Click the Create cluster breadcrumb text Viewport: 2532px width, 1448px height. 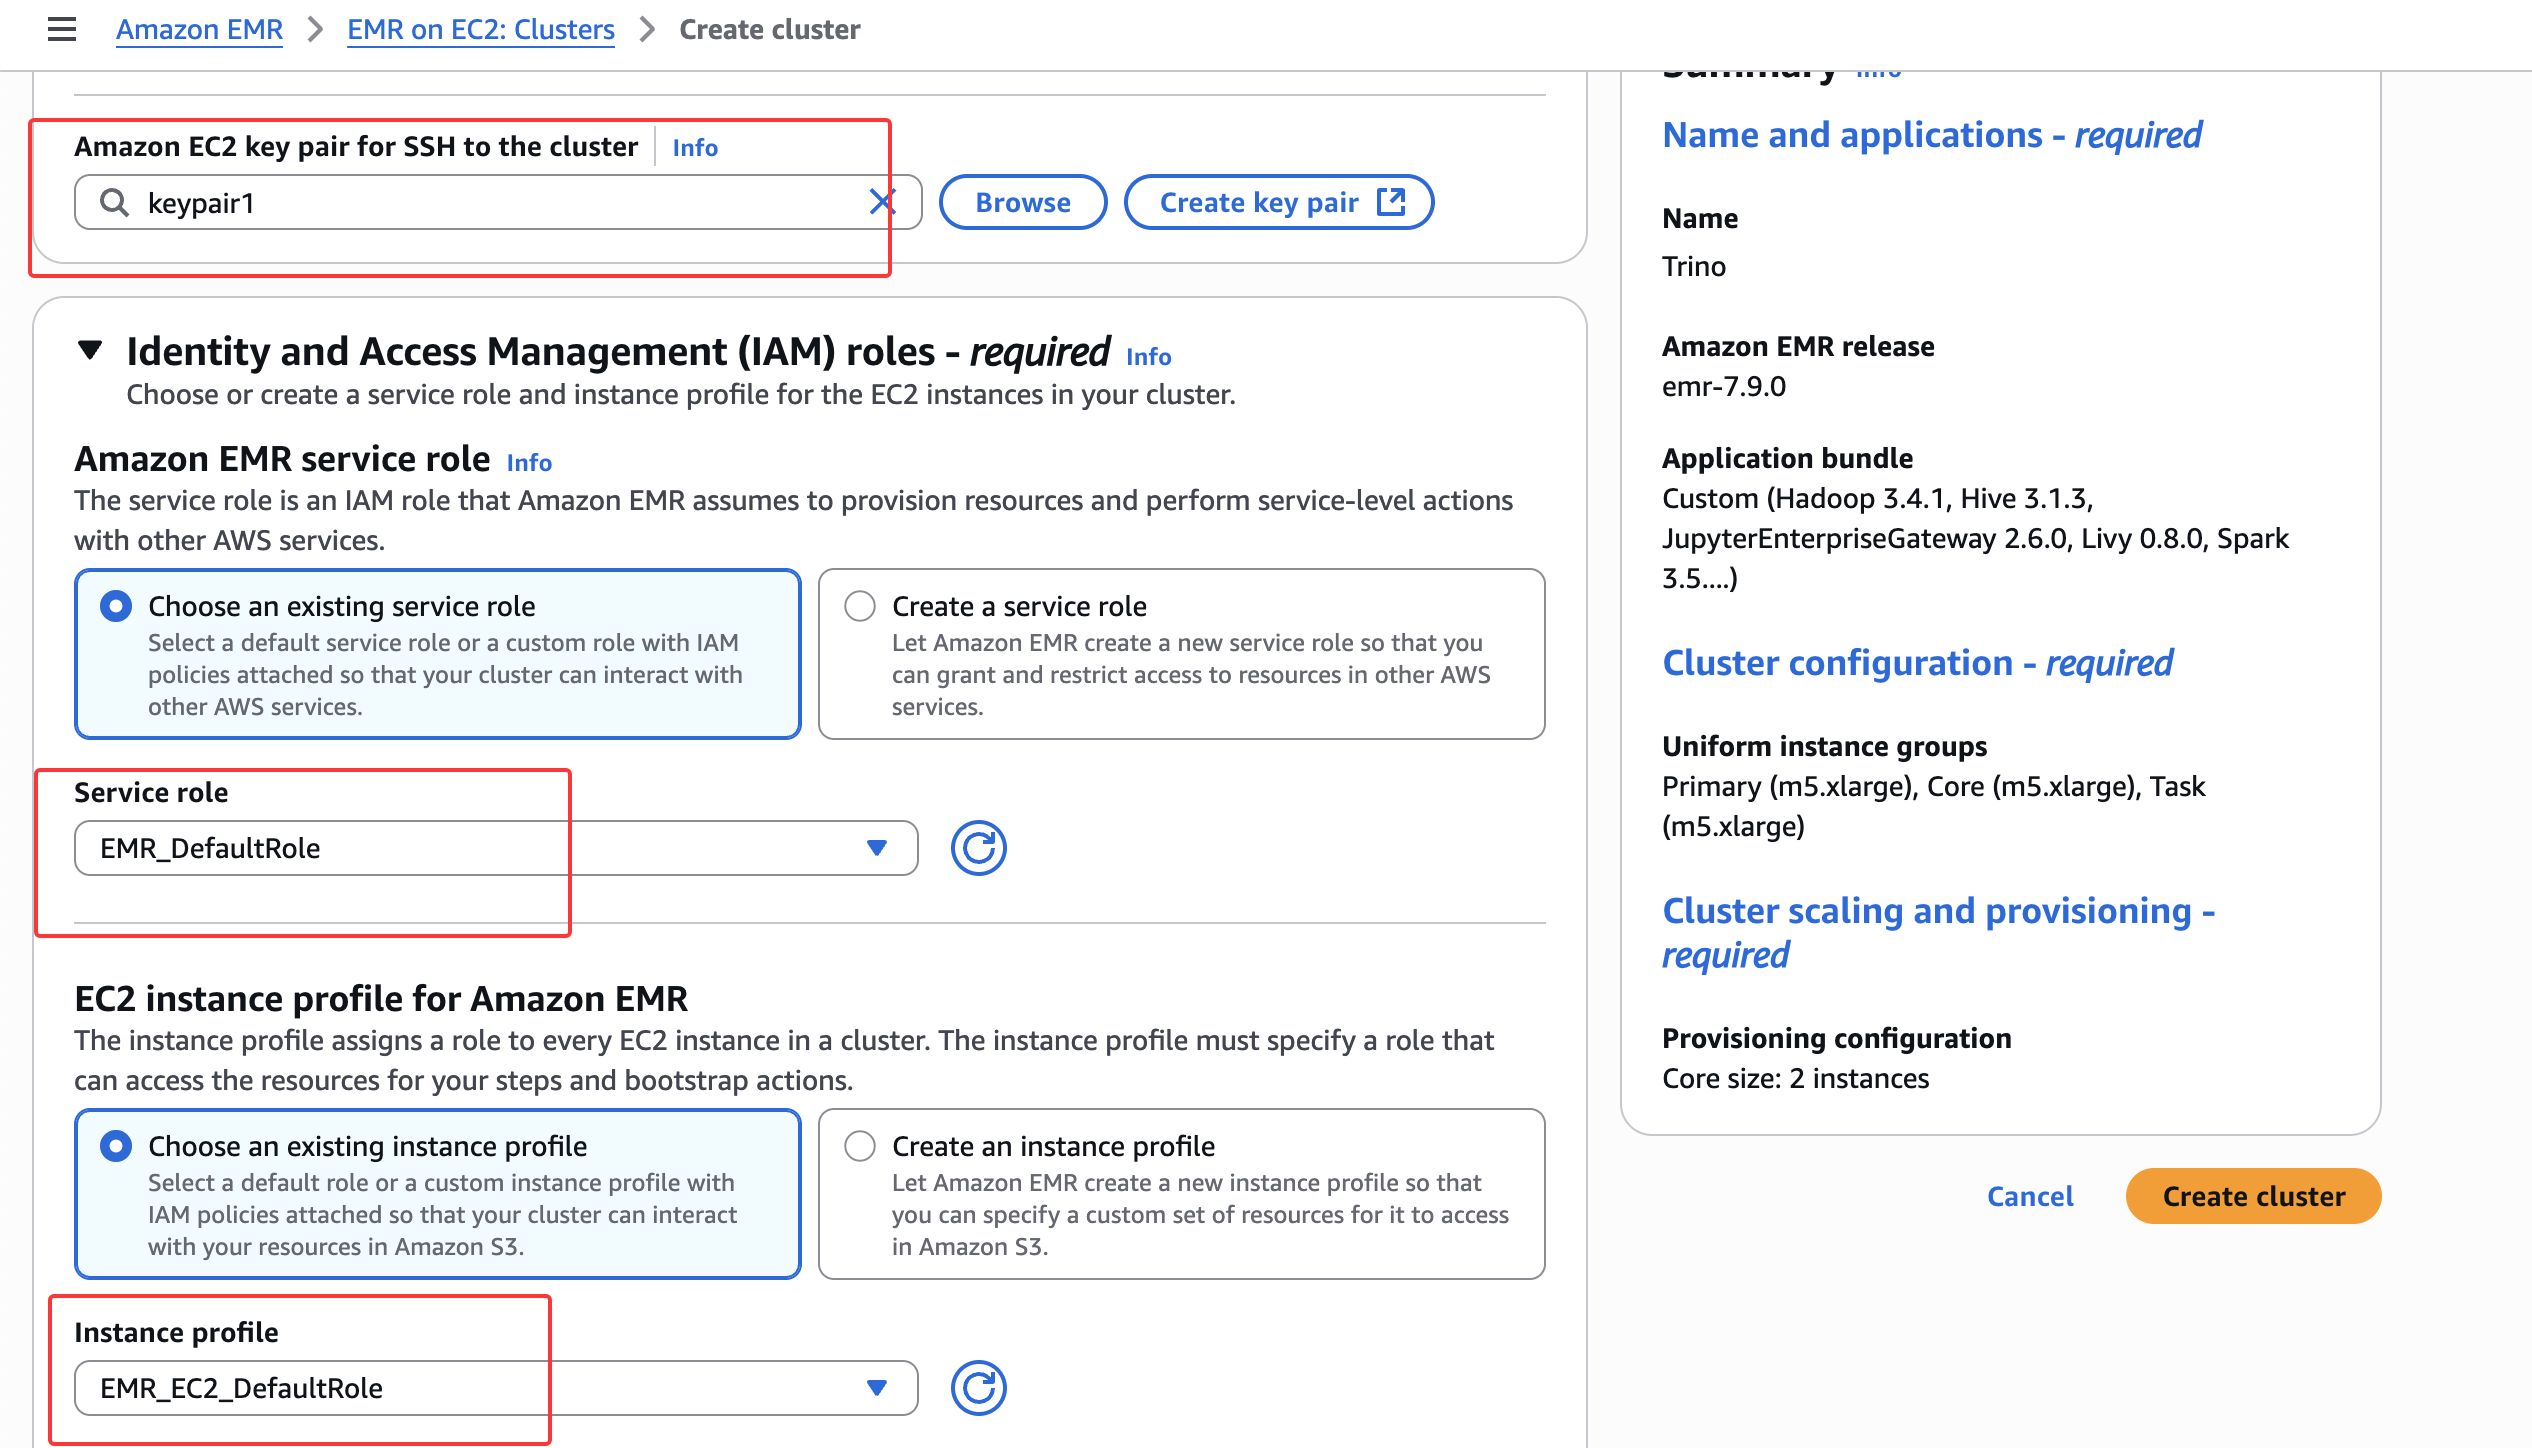click(x=769, y=29)
